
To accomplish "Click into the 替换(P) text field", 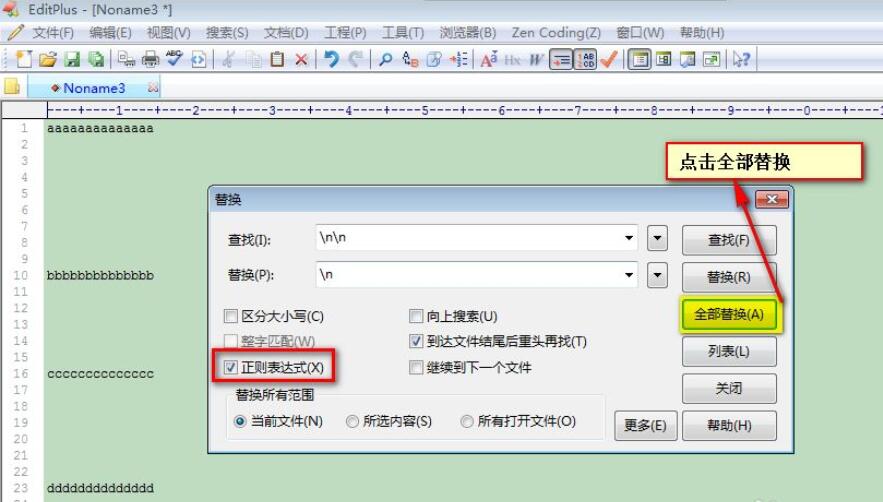I will pos(476,275).
